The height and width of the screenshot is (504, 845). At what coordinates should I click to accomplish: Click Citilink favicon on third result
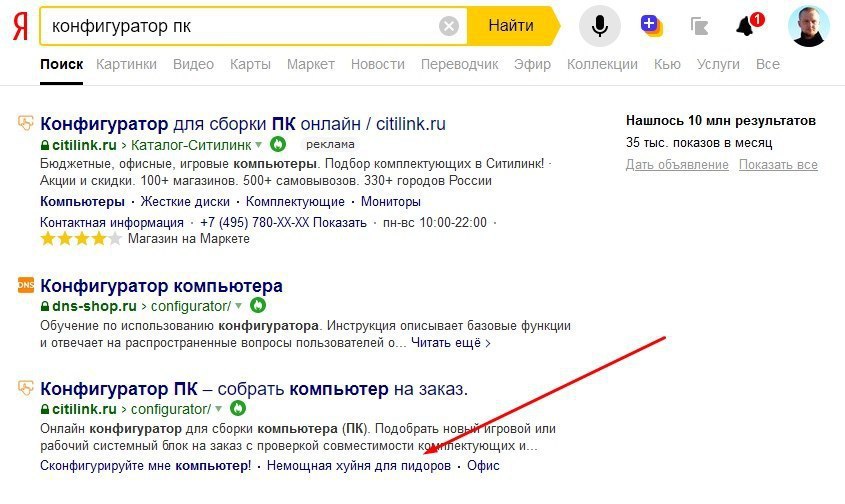pos(25,388)
